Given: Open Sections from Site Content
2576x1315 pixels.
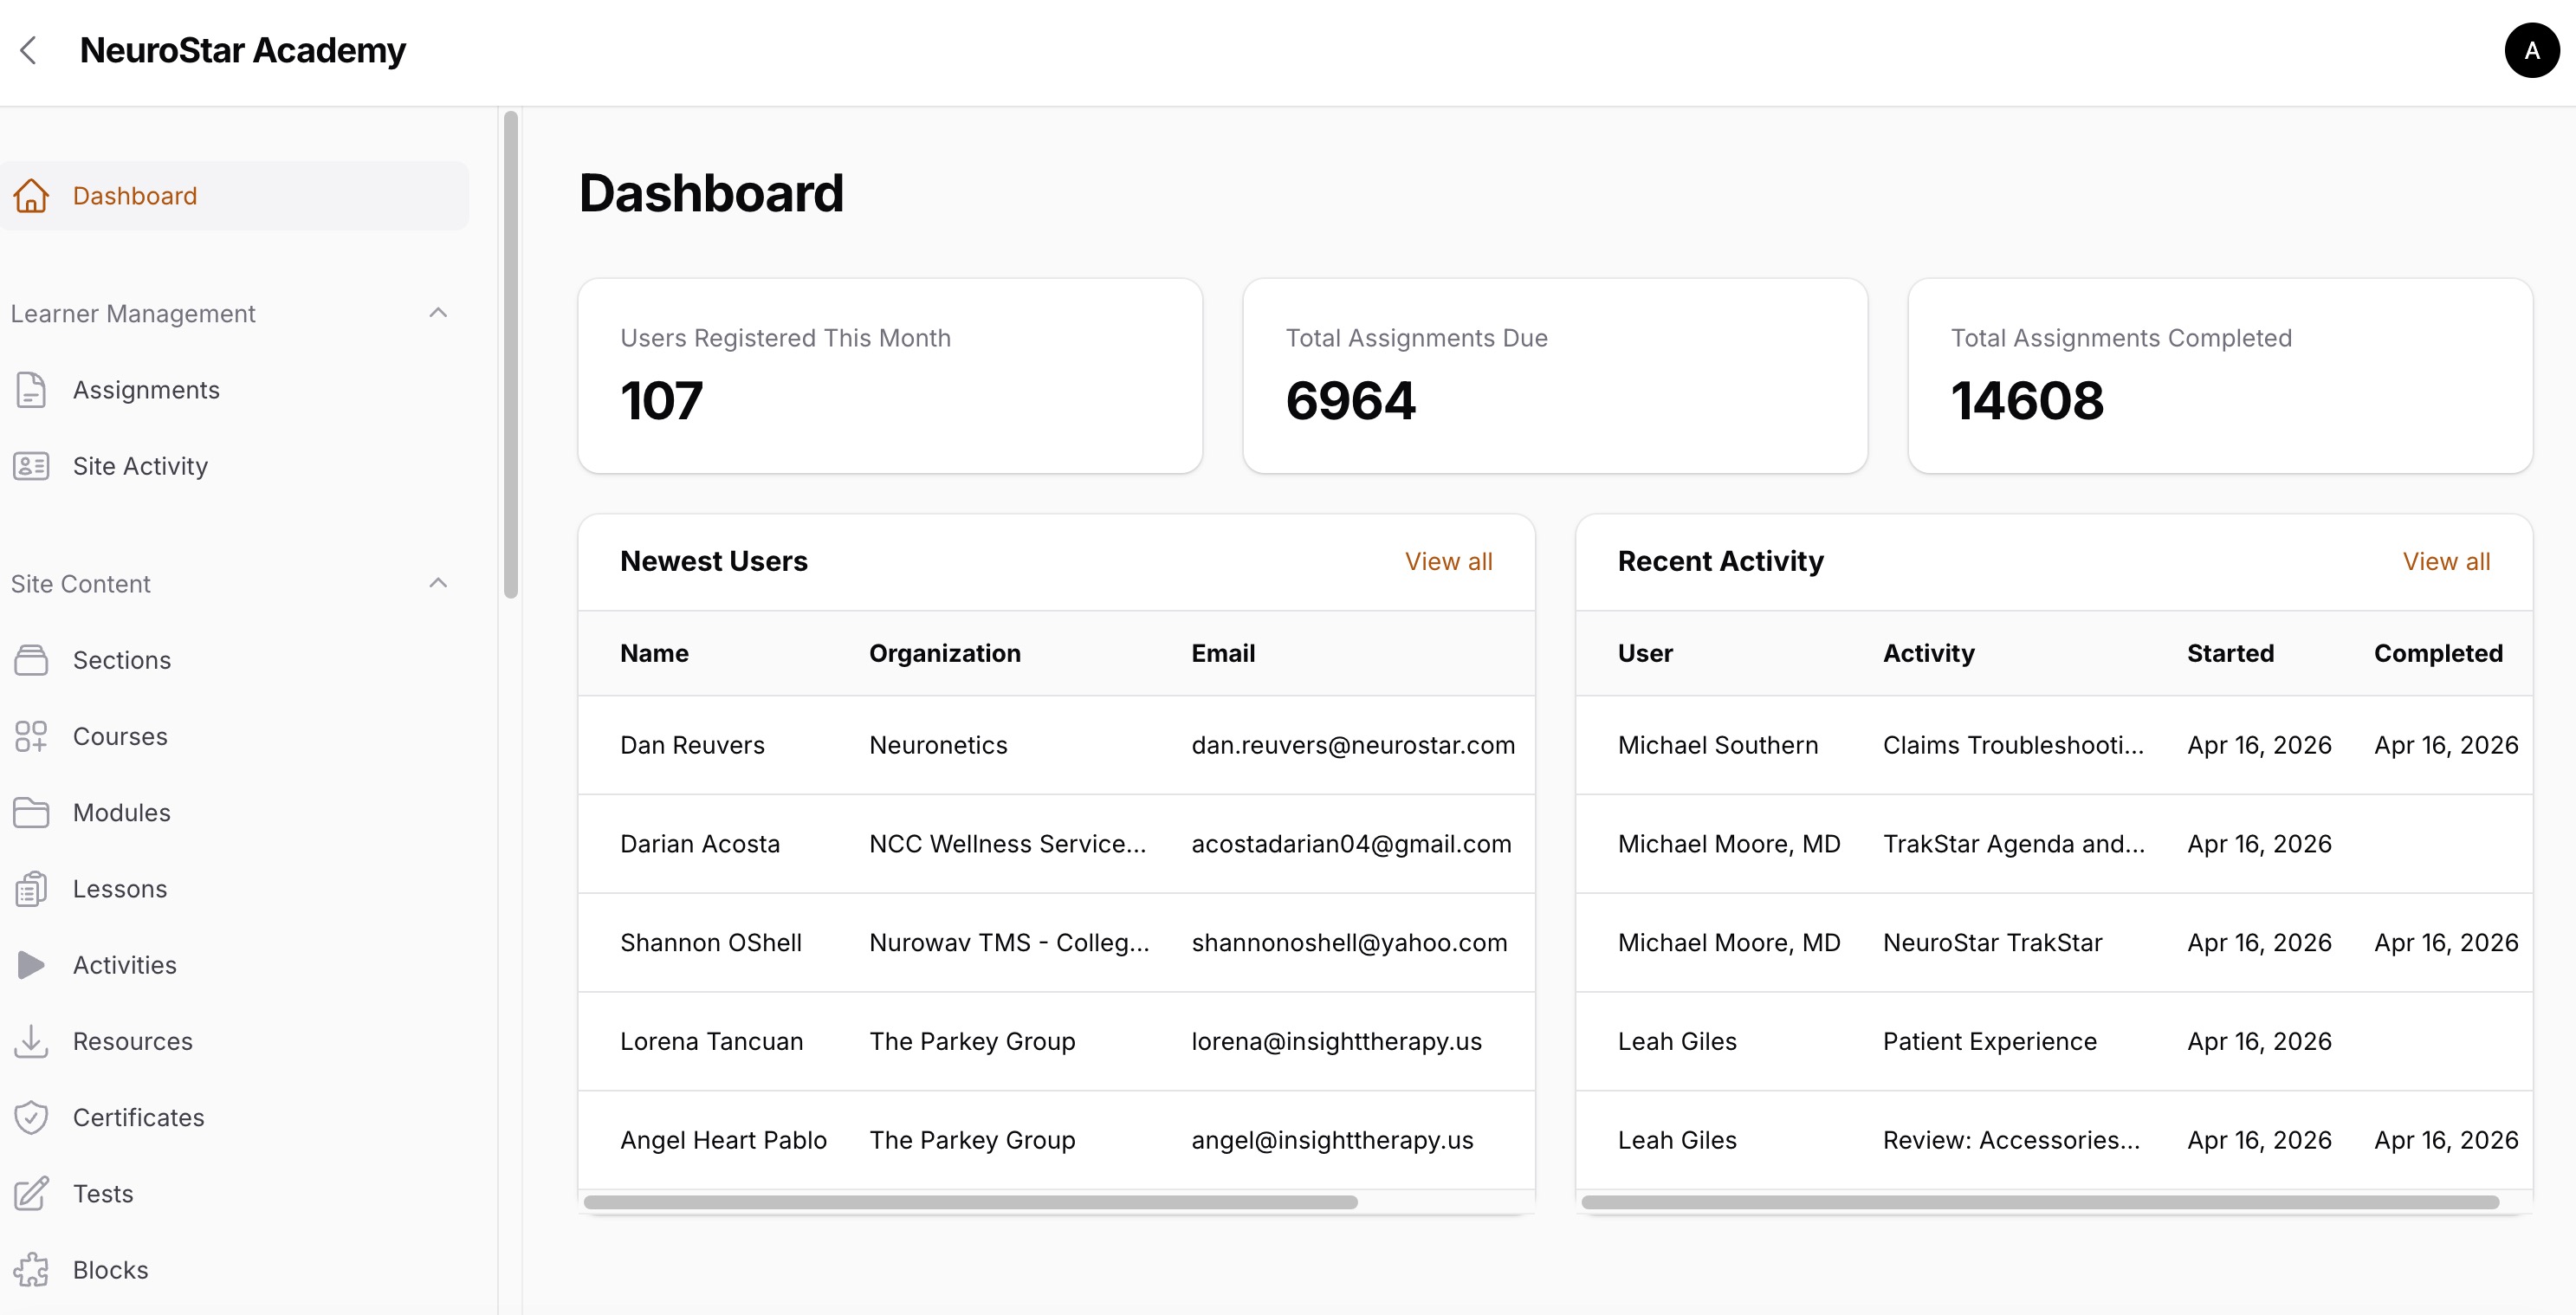Looking at the screenshot, I should coord(122,660).
